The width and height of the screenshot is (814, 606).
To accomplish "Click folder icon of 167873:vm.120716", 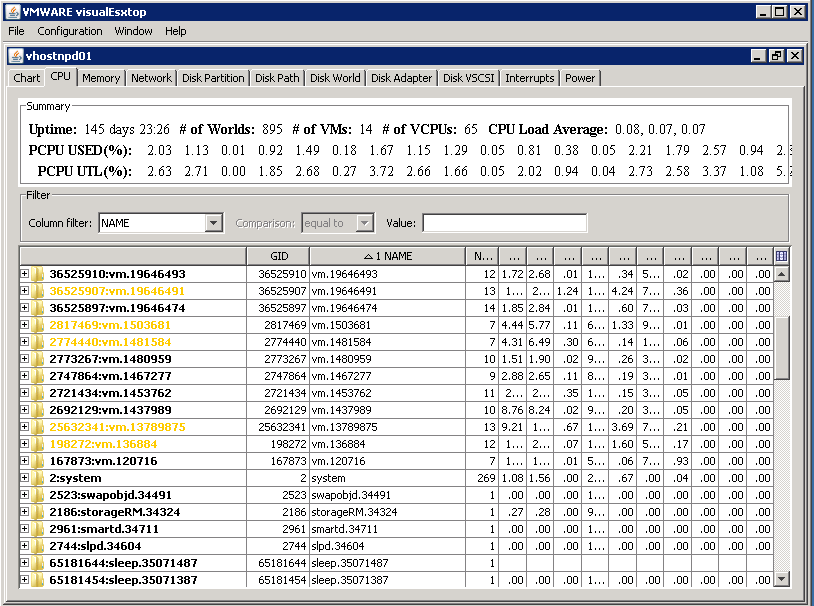I will tap(37, 461).
